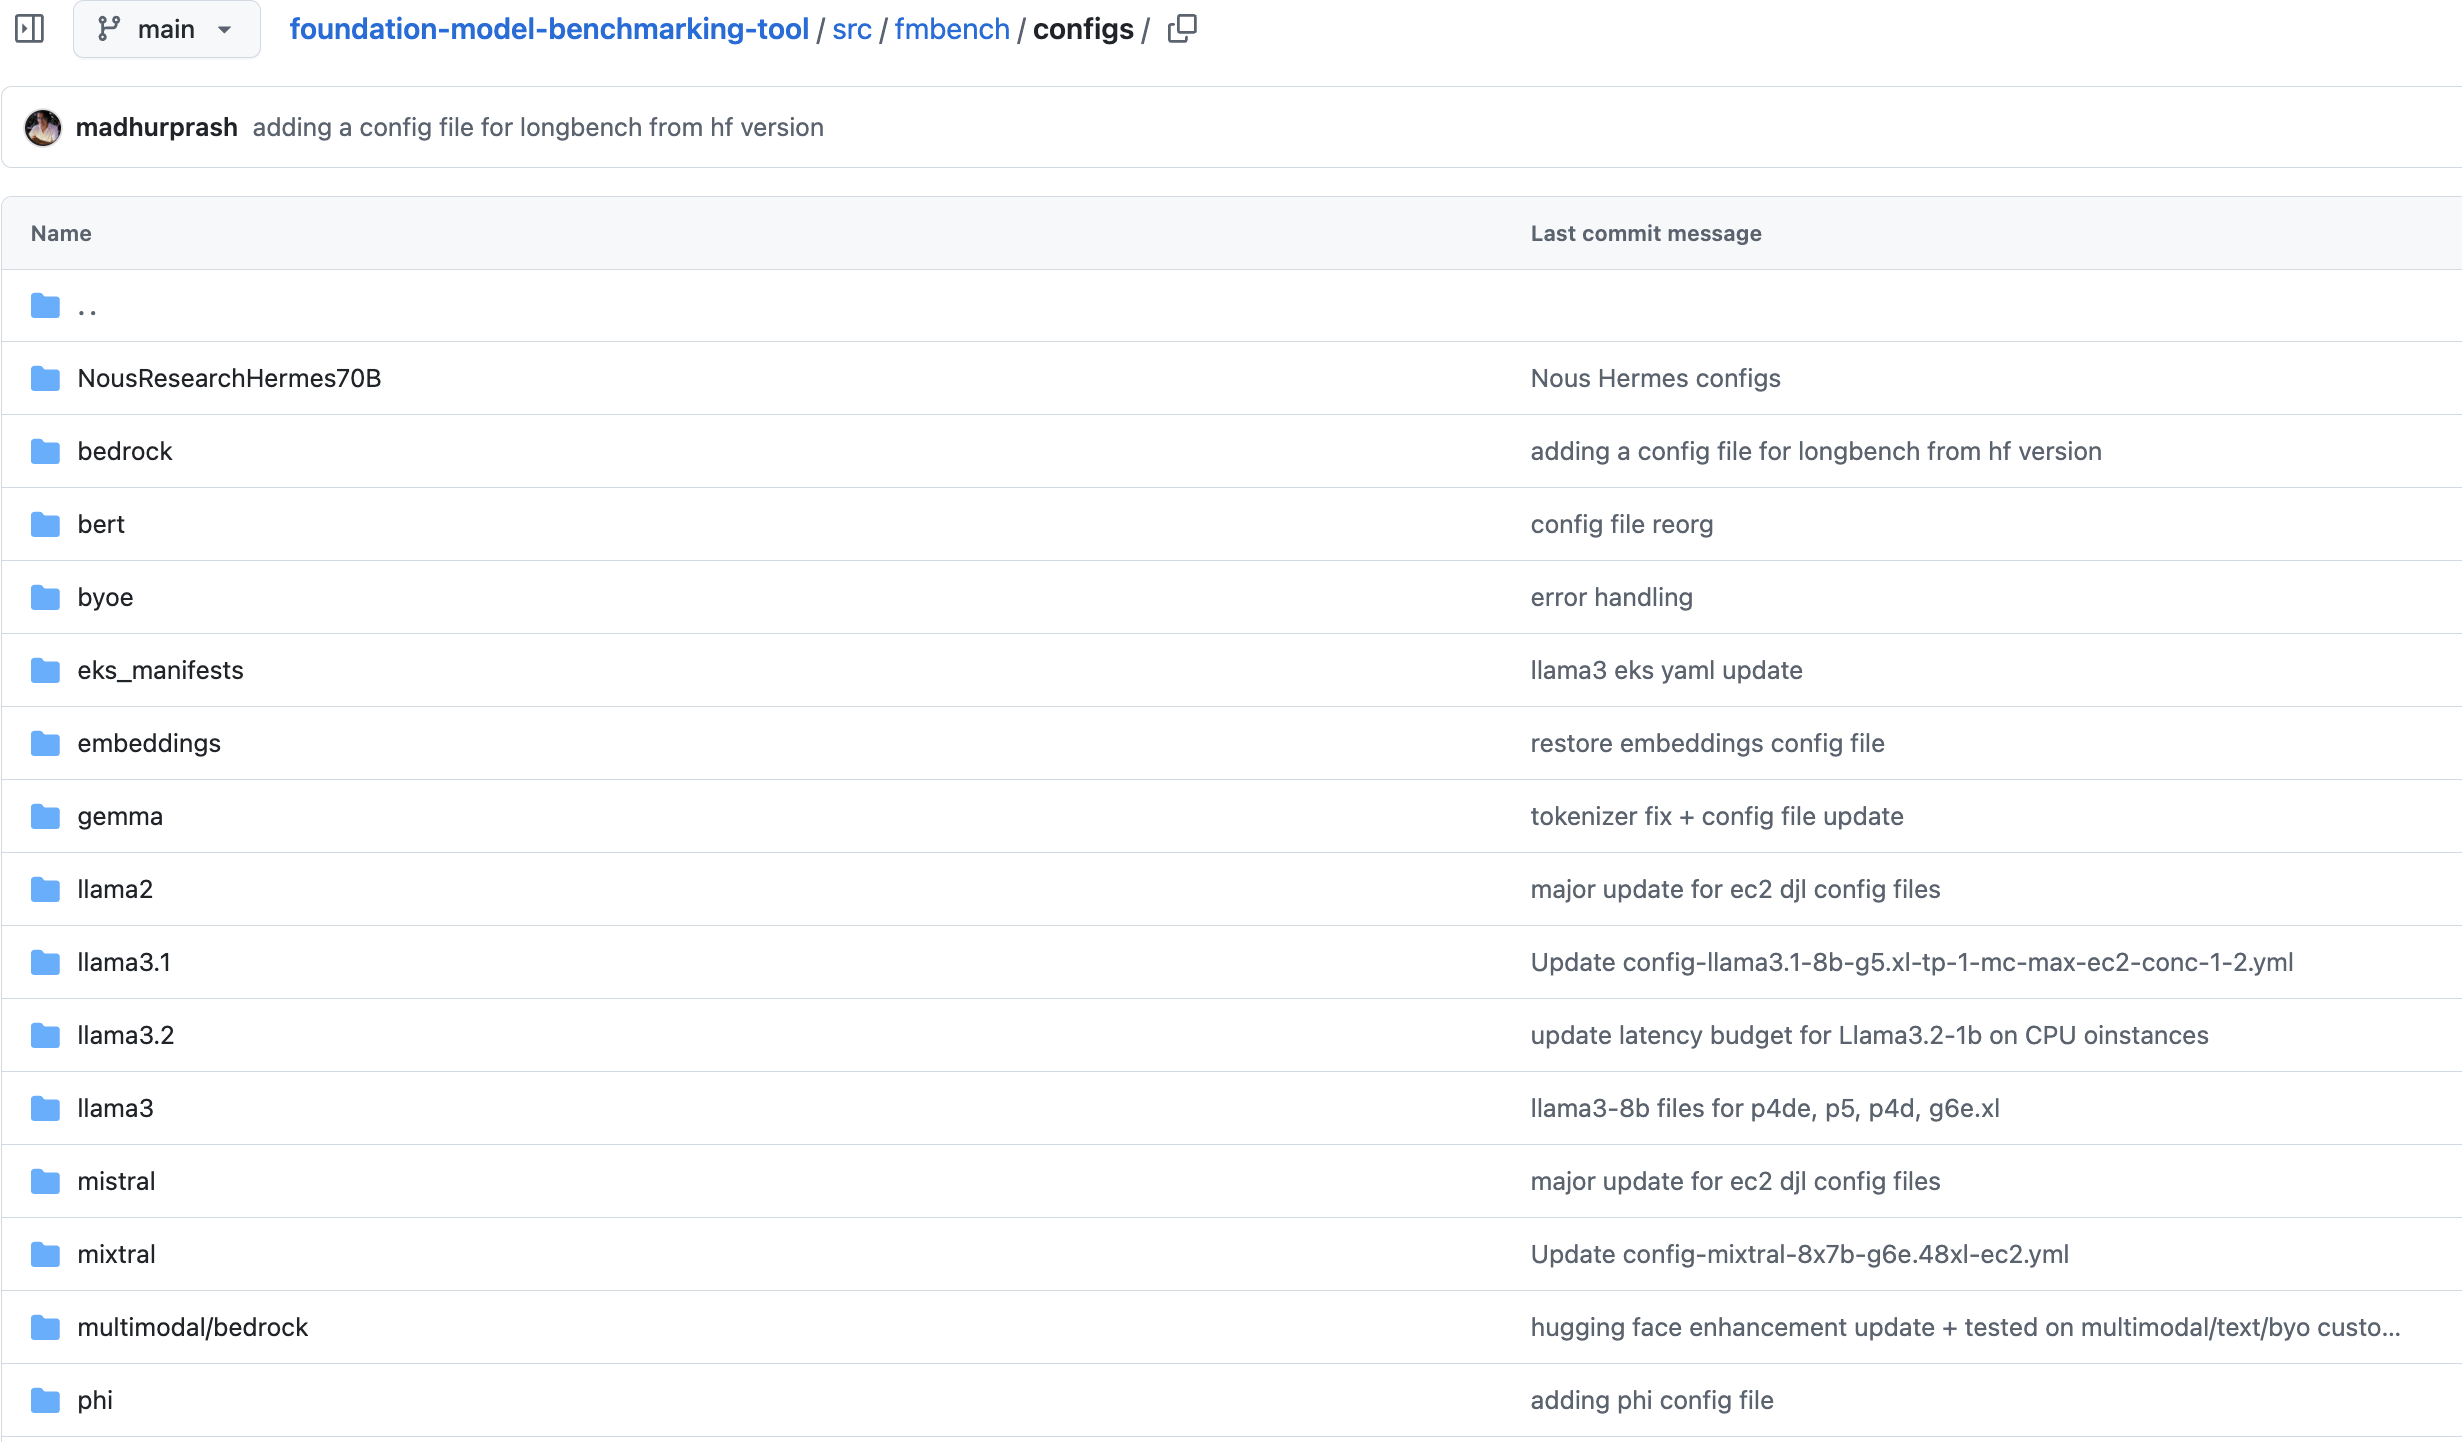Image resolution: width=2462 pixels, height=1442 pixels.
Task: Click the Last commit message column header
Action: [x=1646, y=233]
